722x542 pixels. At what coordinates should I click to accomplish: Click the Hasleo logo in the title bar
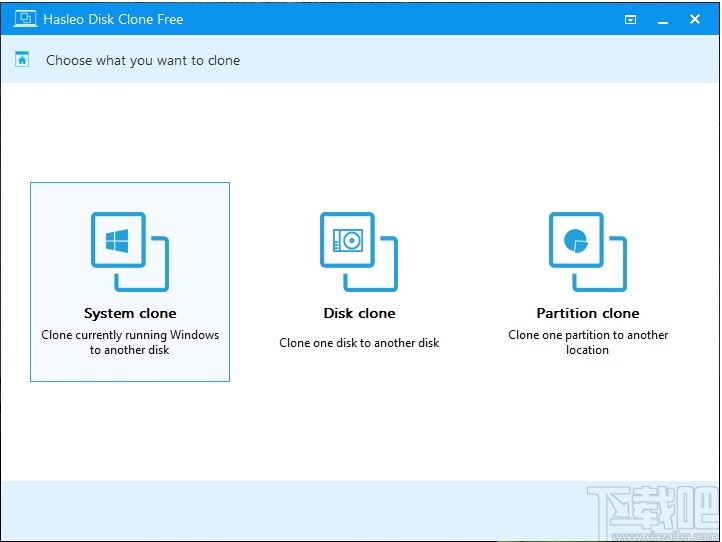[x=25, y=19]
